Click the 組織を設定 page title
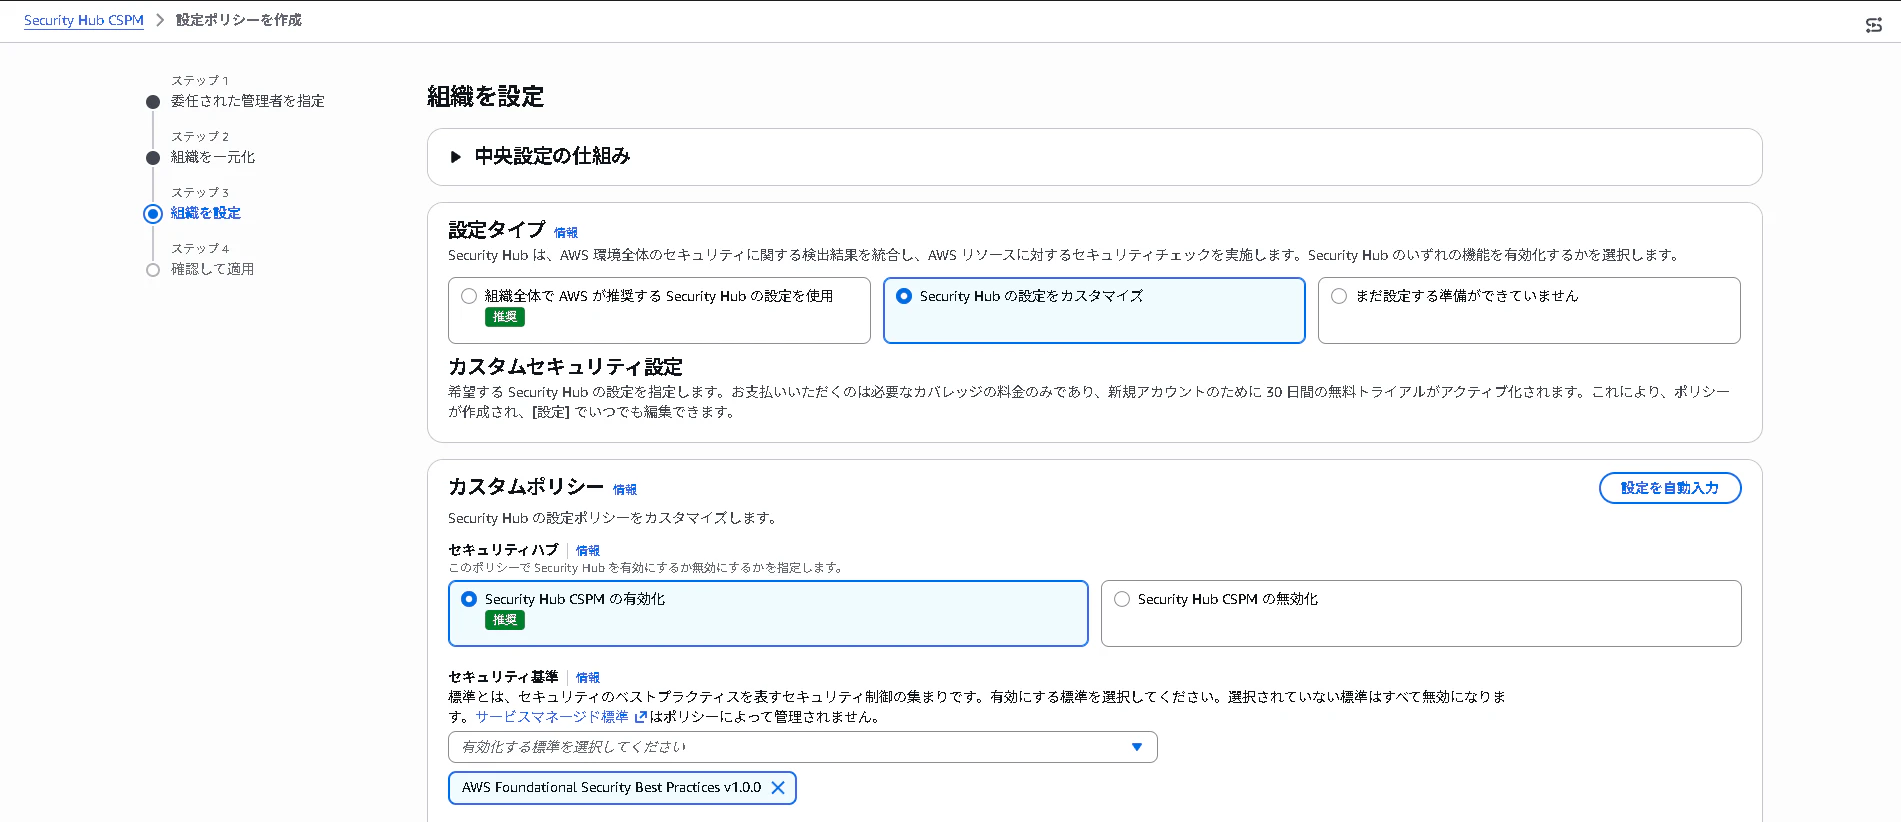The width and height of the screenshot is (1901, 822). point(485,97)
